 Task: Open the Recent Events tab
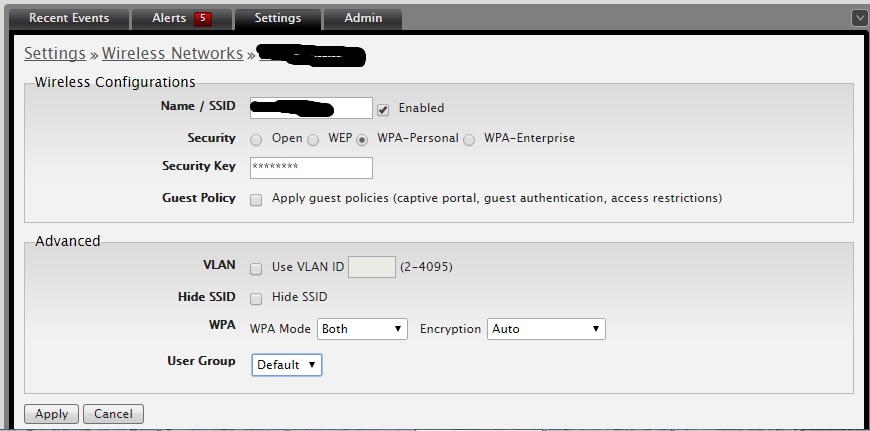tap(69, 18)
